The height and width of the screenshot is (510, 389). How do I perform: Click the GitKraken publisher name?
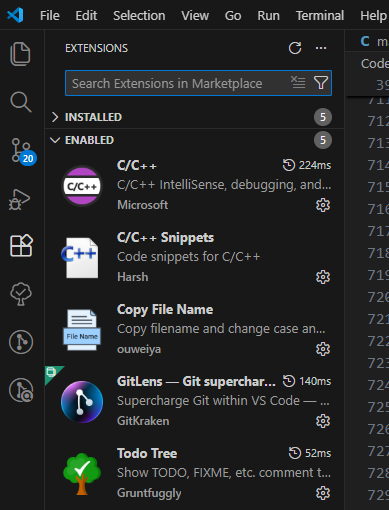(x=143, y=421)
